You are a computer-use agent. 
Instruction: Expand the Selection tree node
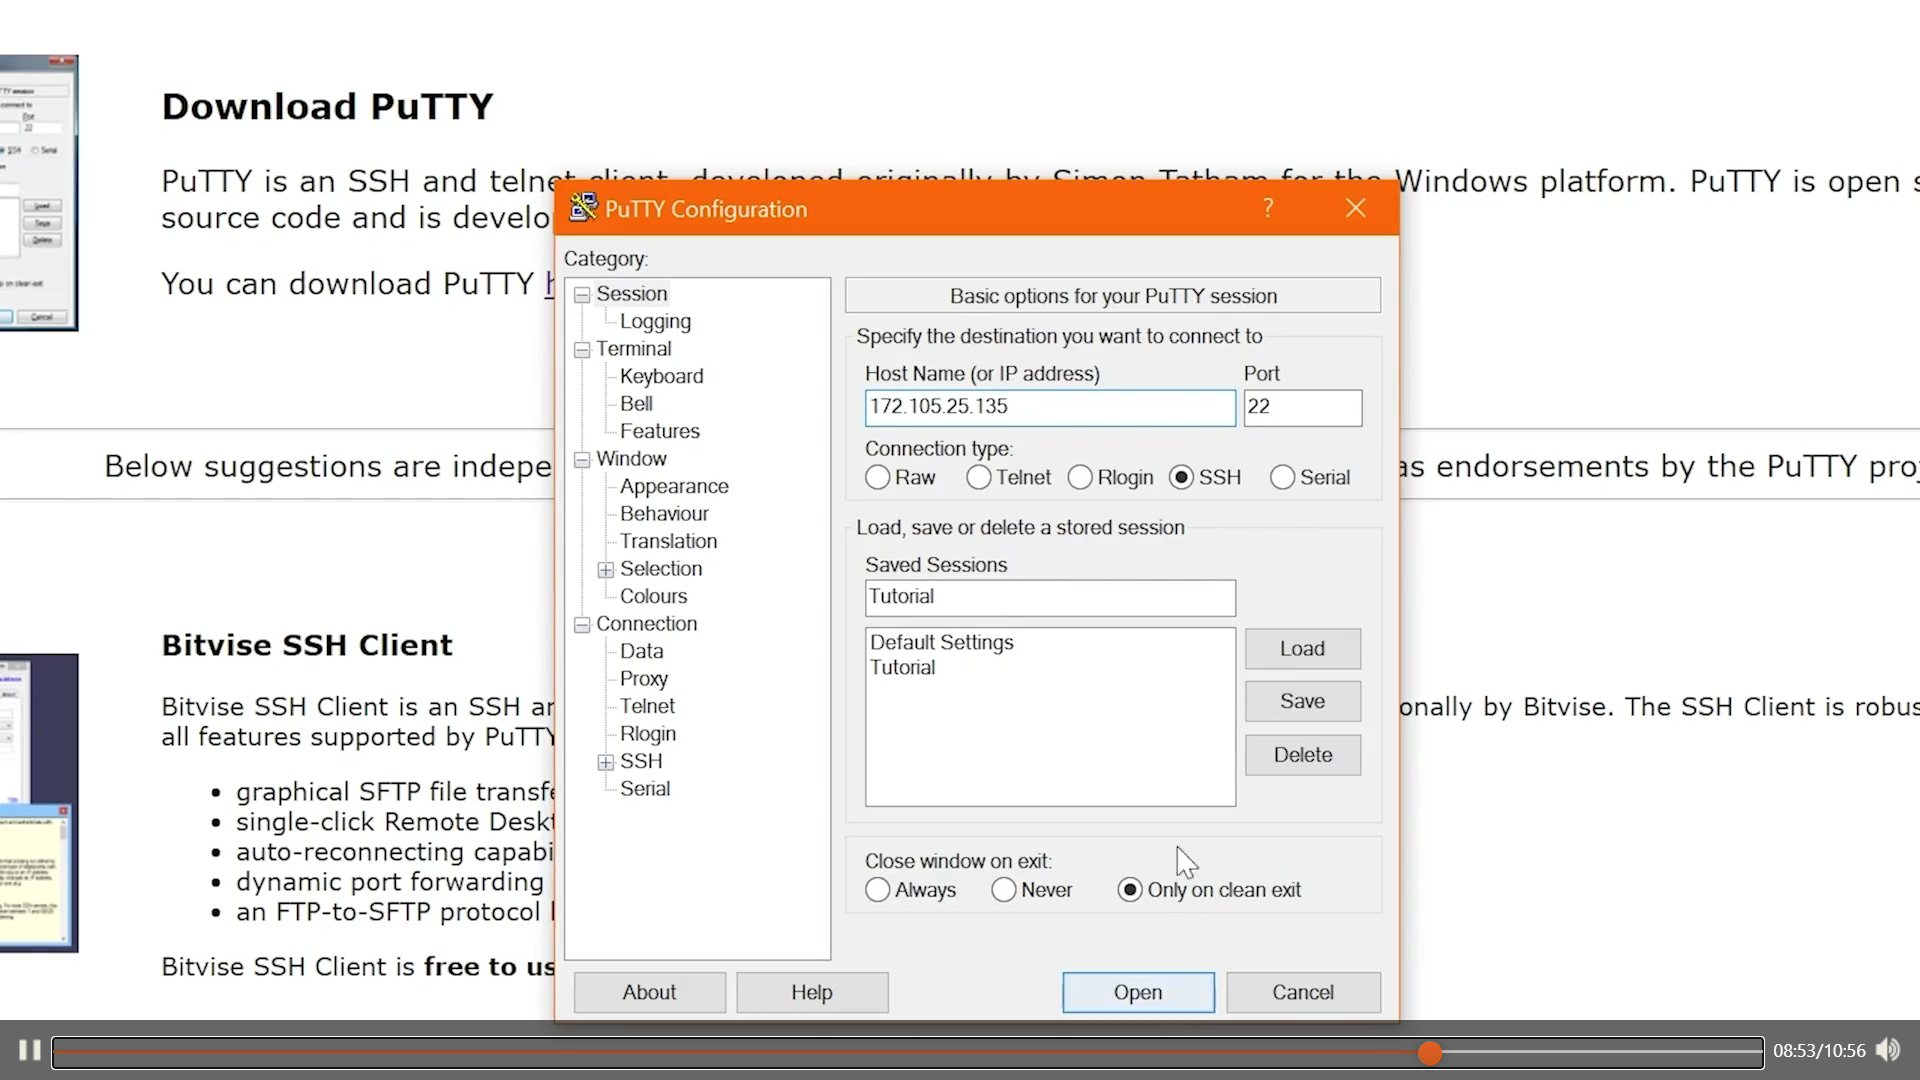606,570
